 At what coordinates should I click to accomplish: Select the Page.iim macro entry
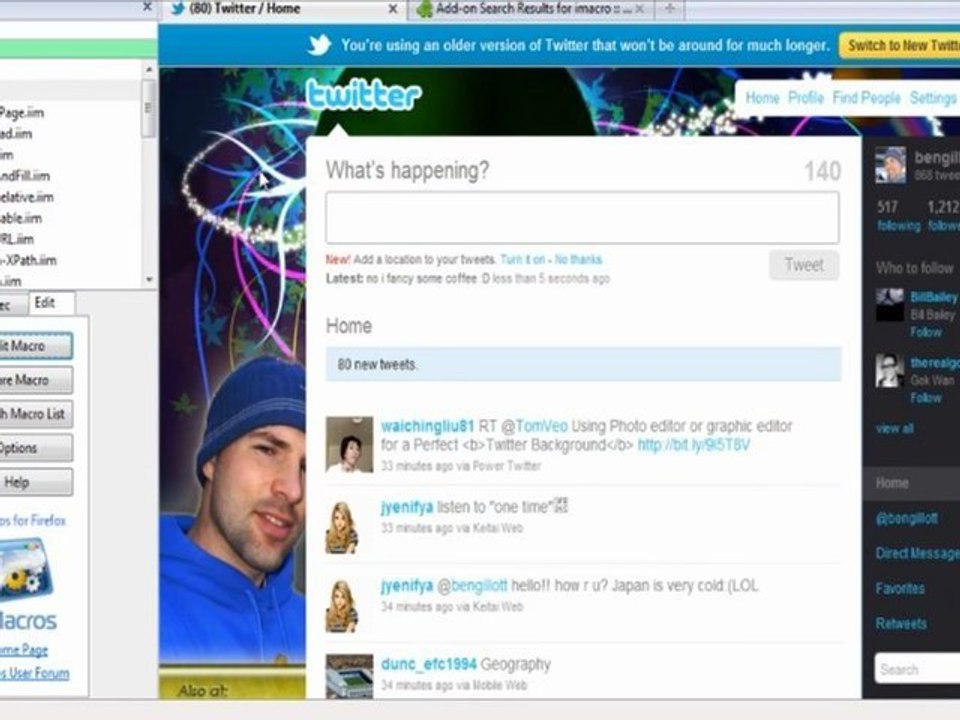point(22,113)
